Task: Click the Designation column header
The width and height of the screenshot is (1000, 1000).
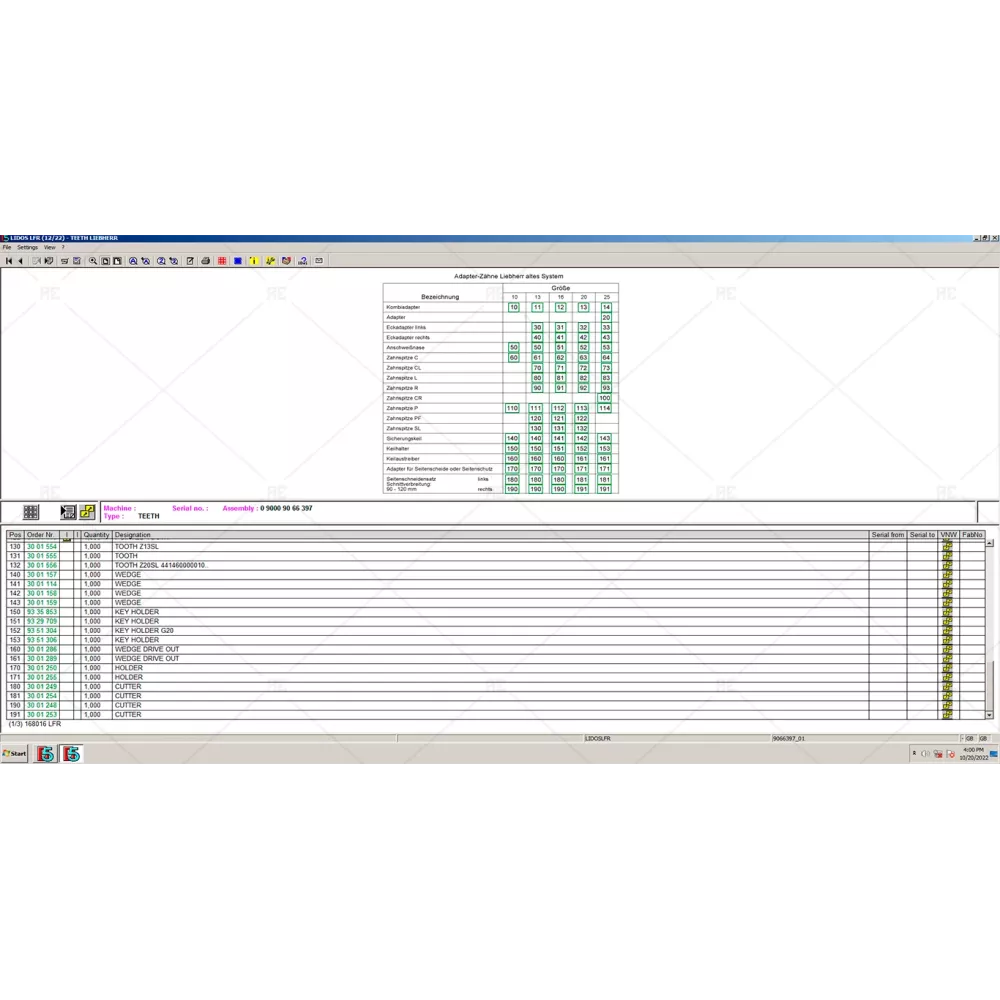Action: pos(133,535)
